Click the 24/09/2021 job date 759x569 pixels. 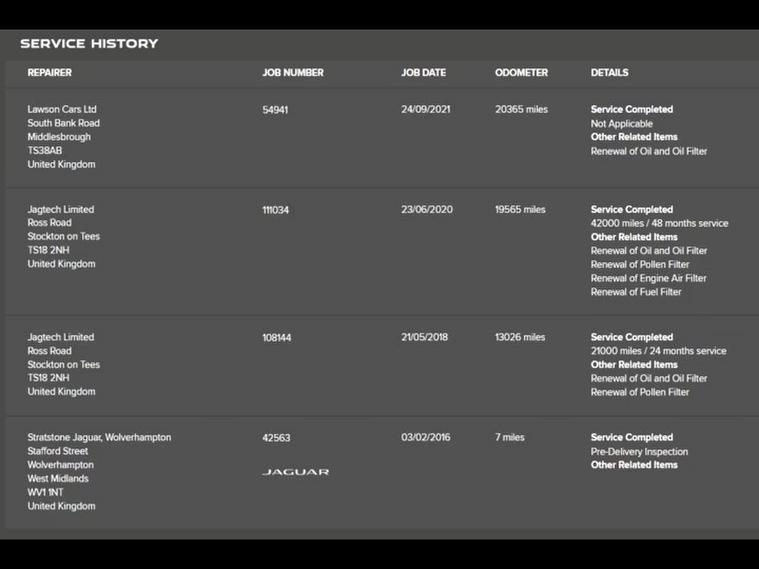tap(425, 110)
